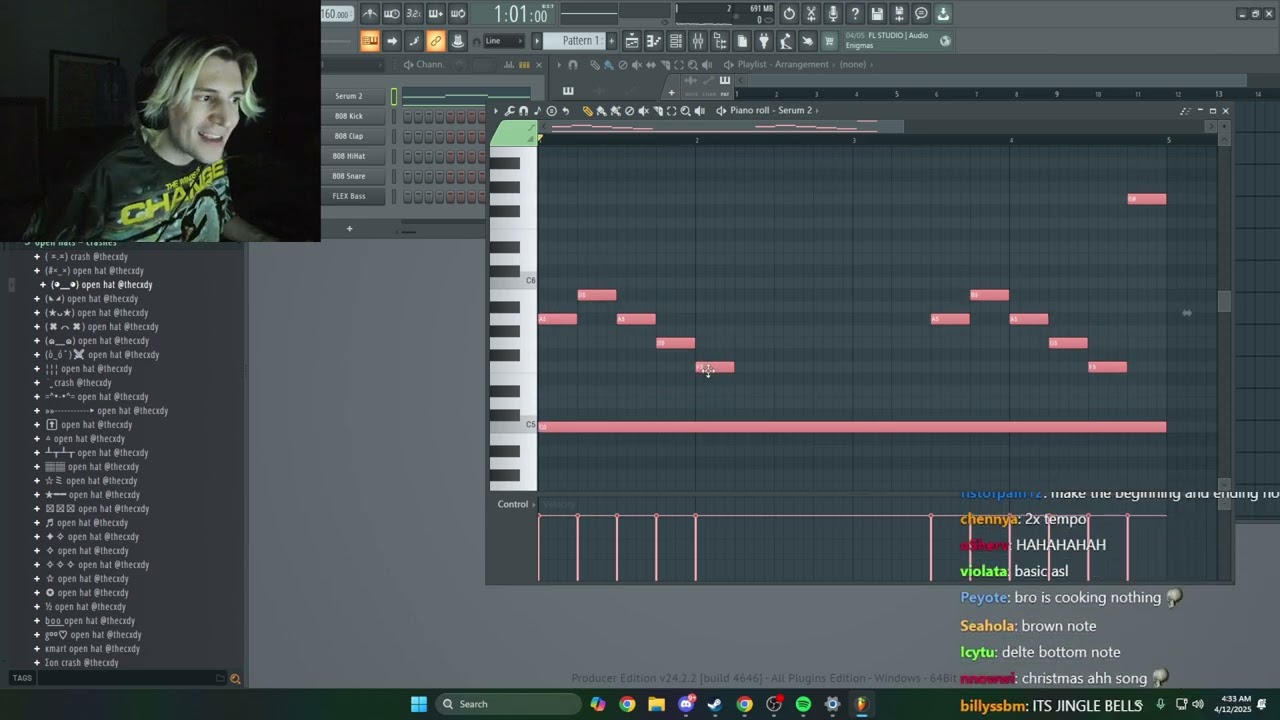Toggle first step of 808 Snare

coord(407,176)
